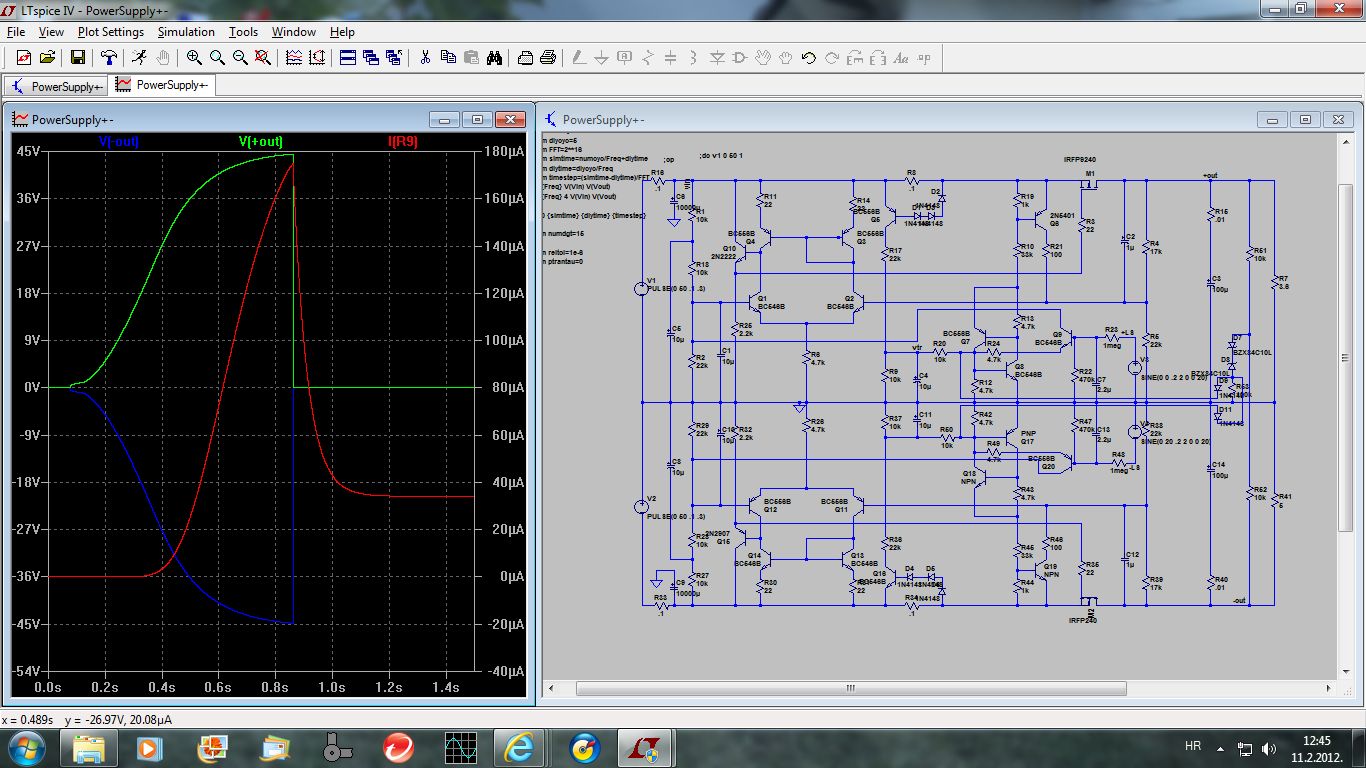1366x768 pixels.
Task: Open Control Panel via the hammer icon
Action: pos(108,58)
